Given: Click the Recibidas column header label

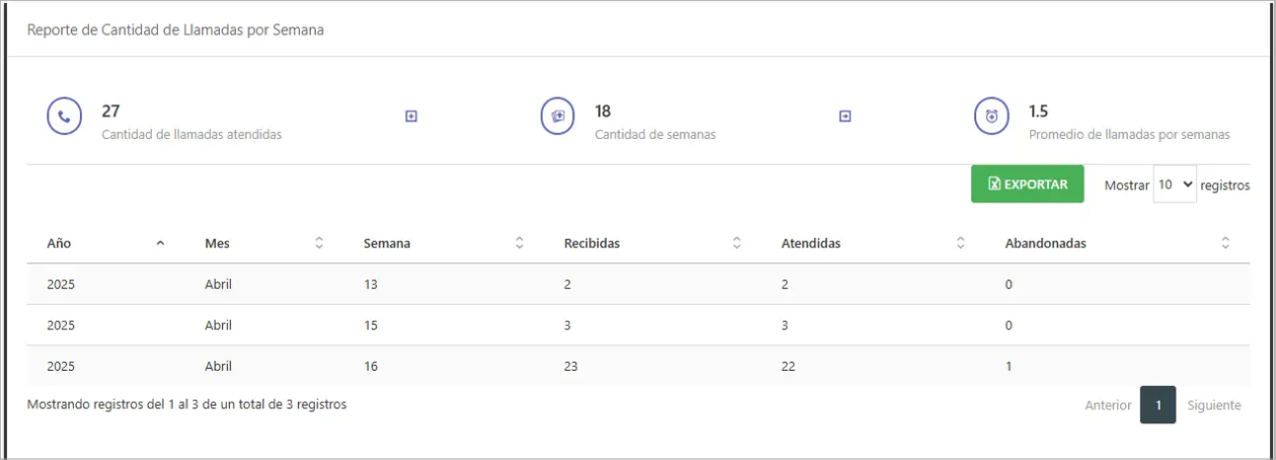Looking at the screenshot, I should click(x=592, y=243).
